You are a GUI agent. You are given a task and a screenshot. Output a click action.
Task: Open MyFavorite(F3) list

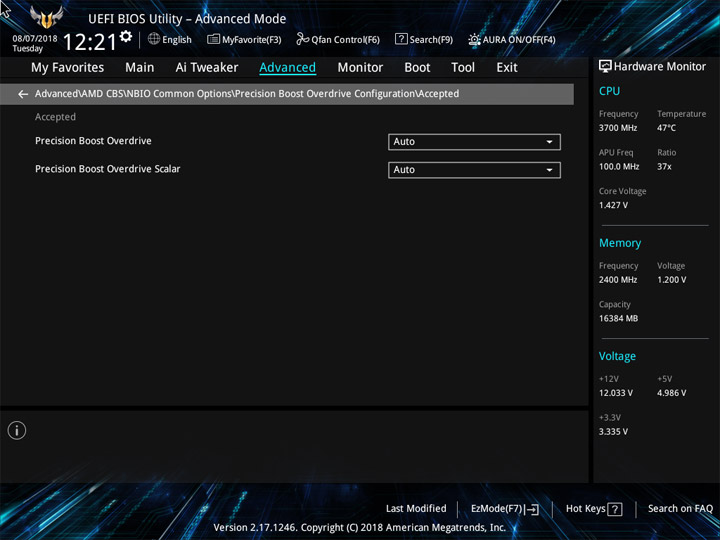pos(244,39)
